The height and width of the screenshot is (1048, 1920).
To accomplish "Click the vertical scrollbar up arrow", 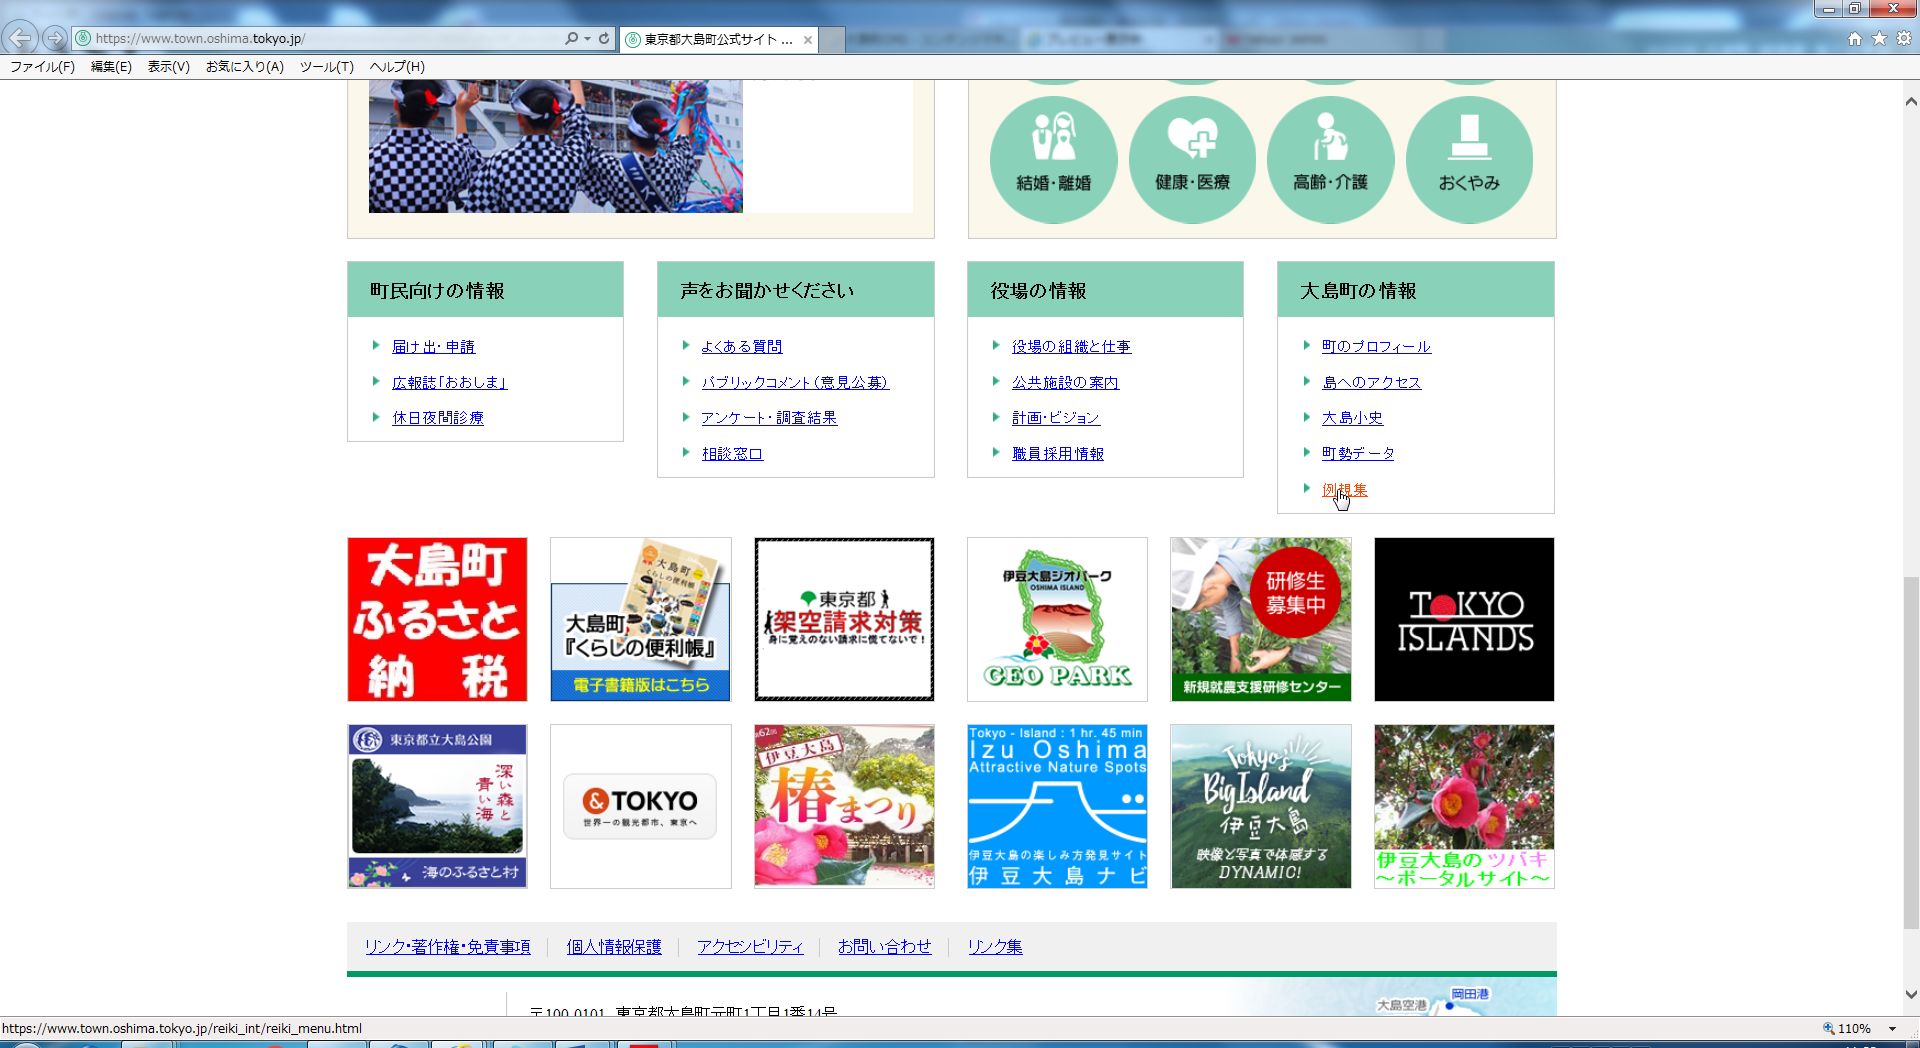I will [x=1910, y=102].
